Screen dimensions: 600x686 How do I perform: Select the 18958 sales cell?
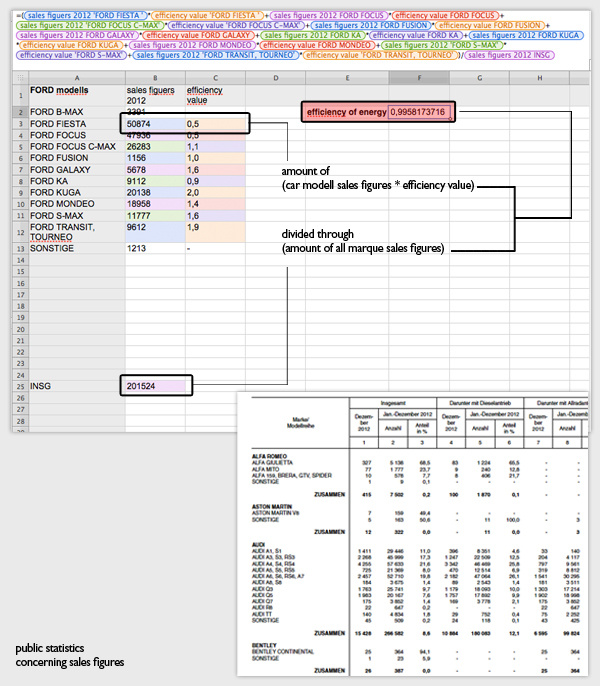pyautogui.click(x=155, y=204)
